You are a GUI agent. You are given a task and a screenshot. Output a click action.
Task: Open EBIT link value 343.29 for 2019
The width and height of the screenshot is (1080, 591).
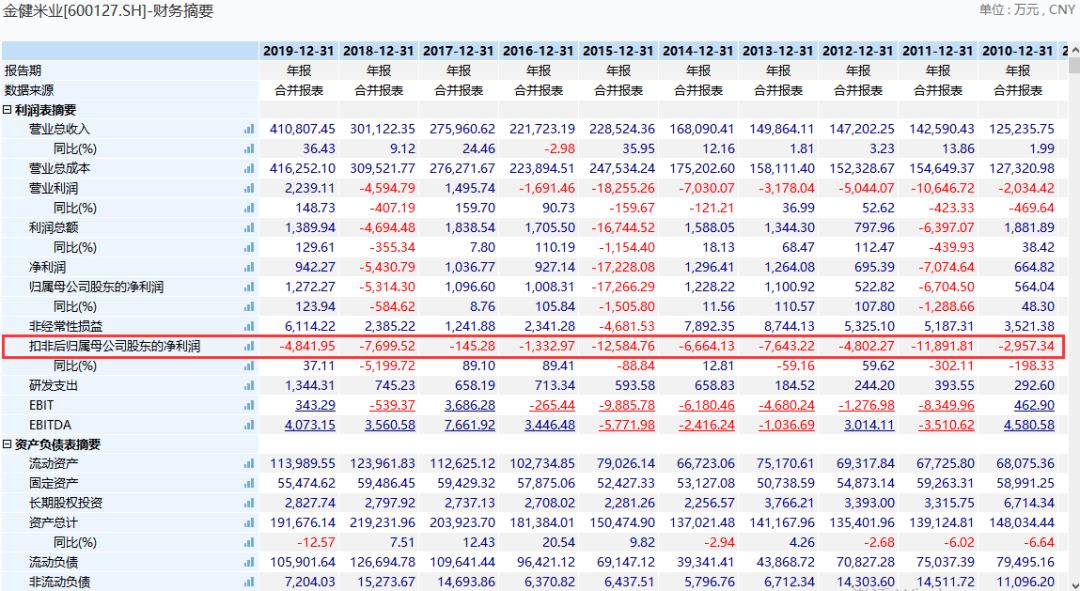[315, 405]
